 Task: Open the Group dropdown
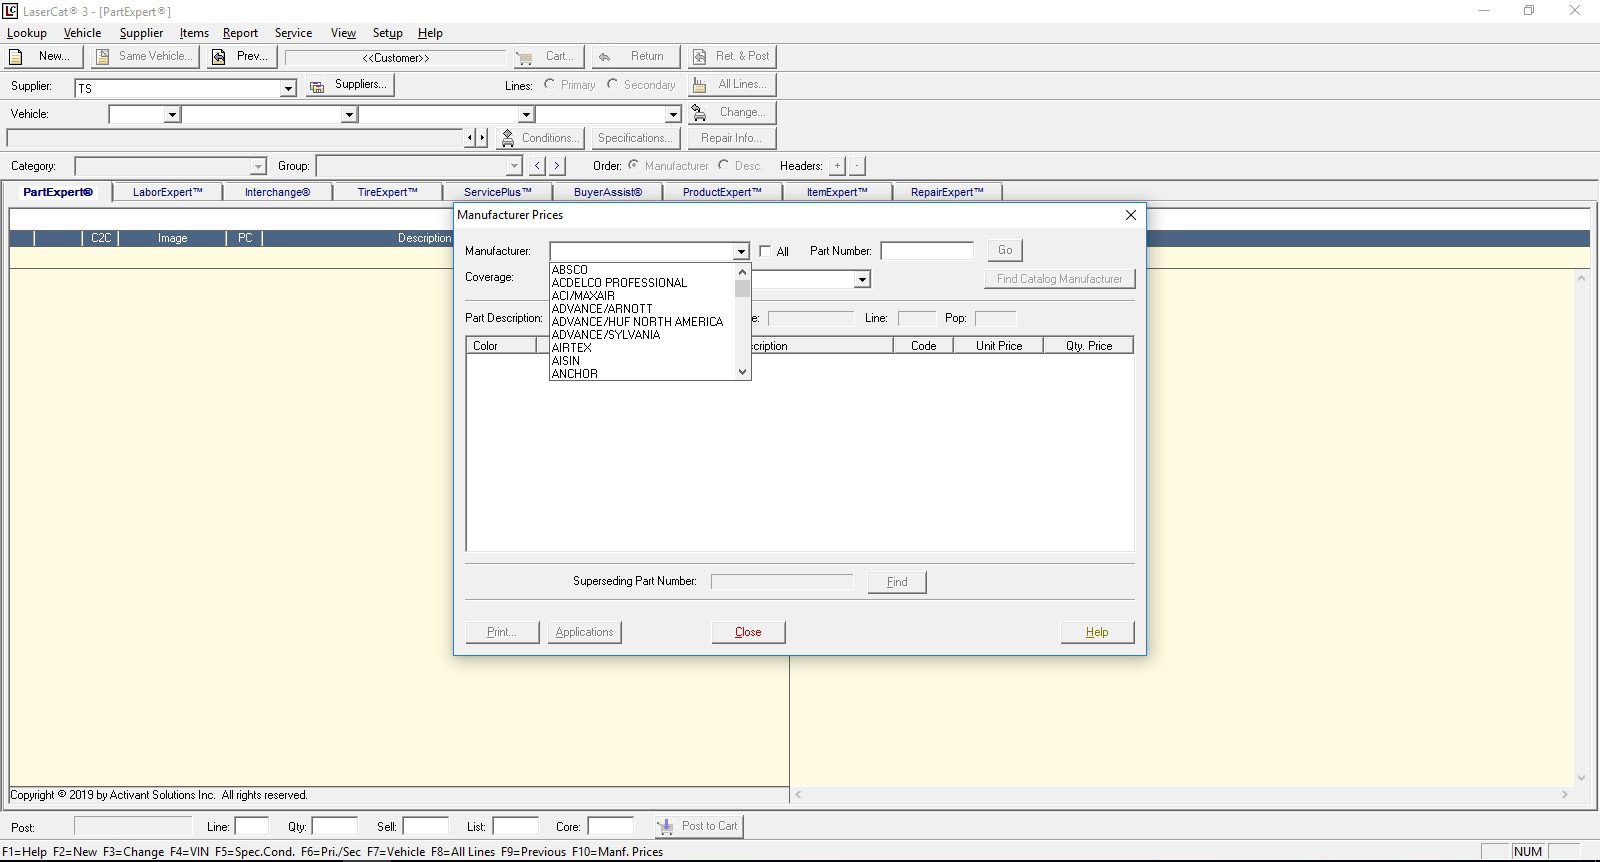(514, 166)
